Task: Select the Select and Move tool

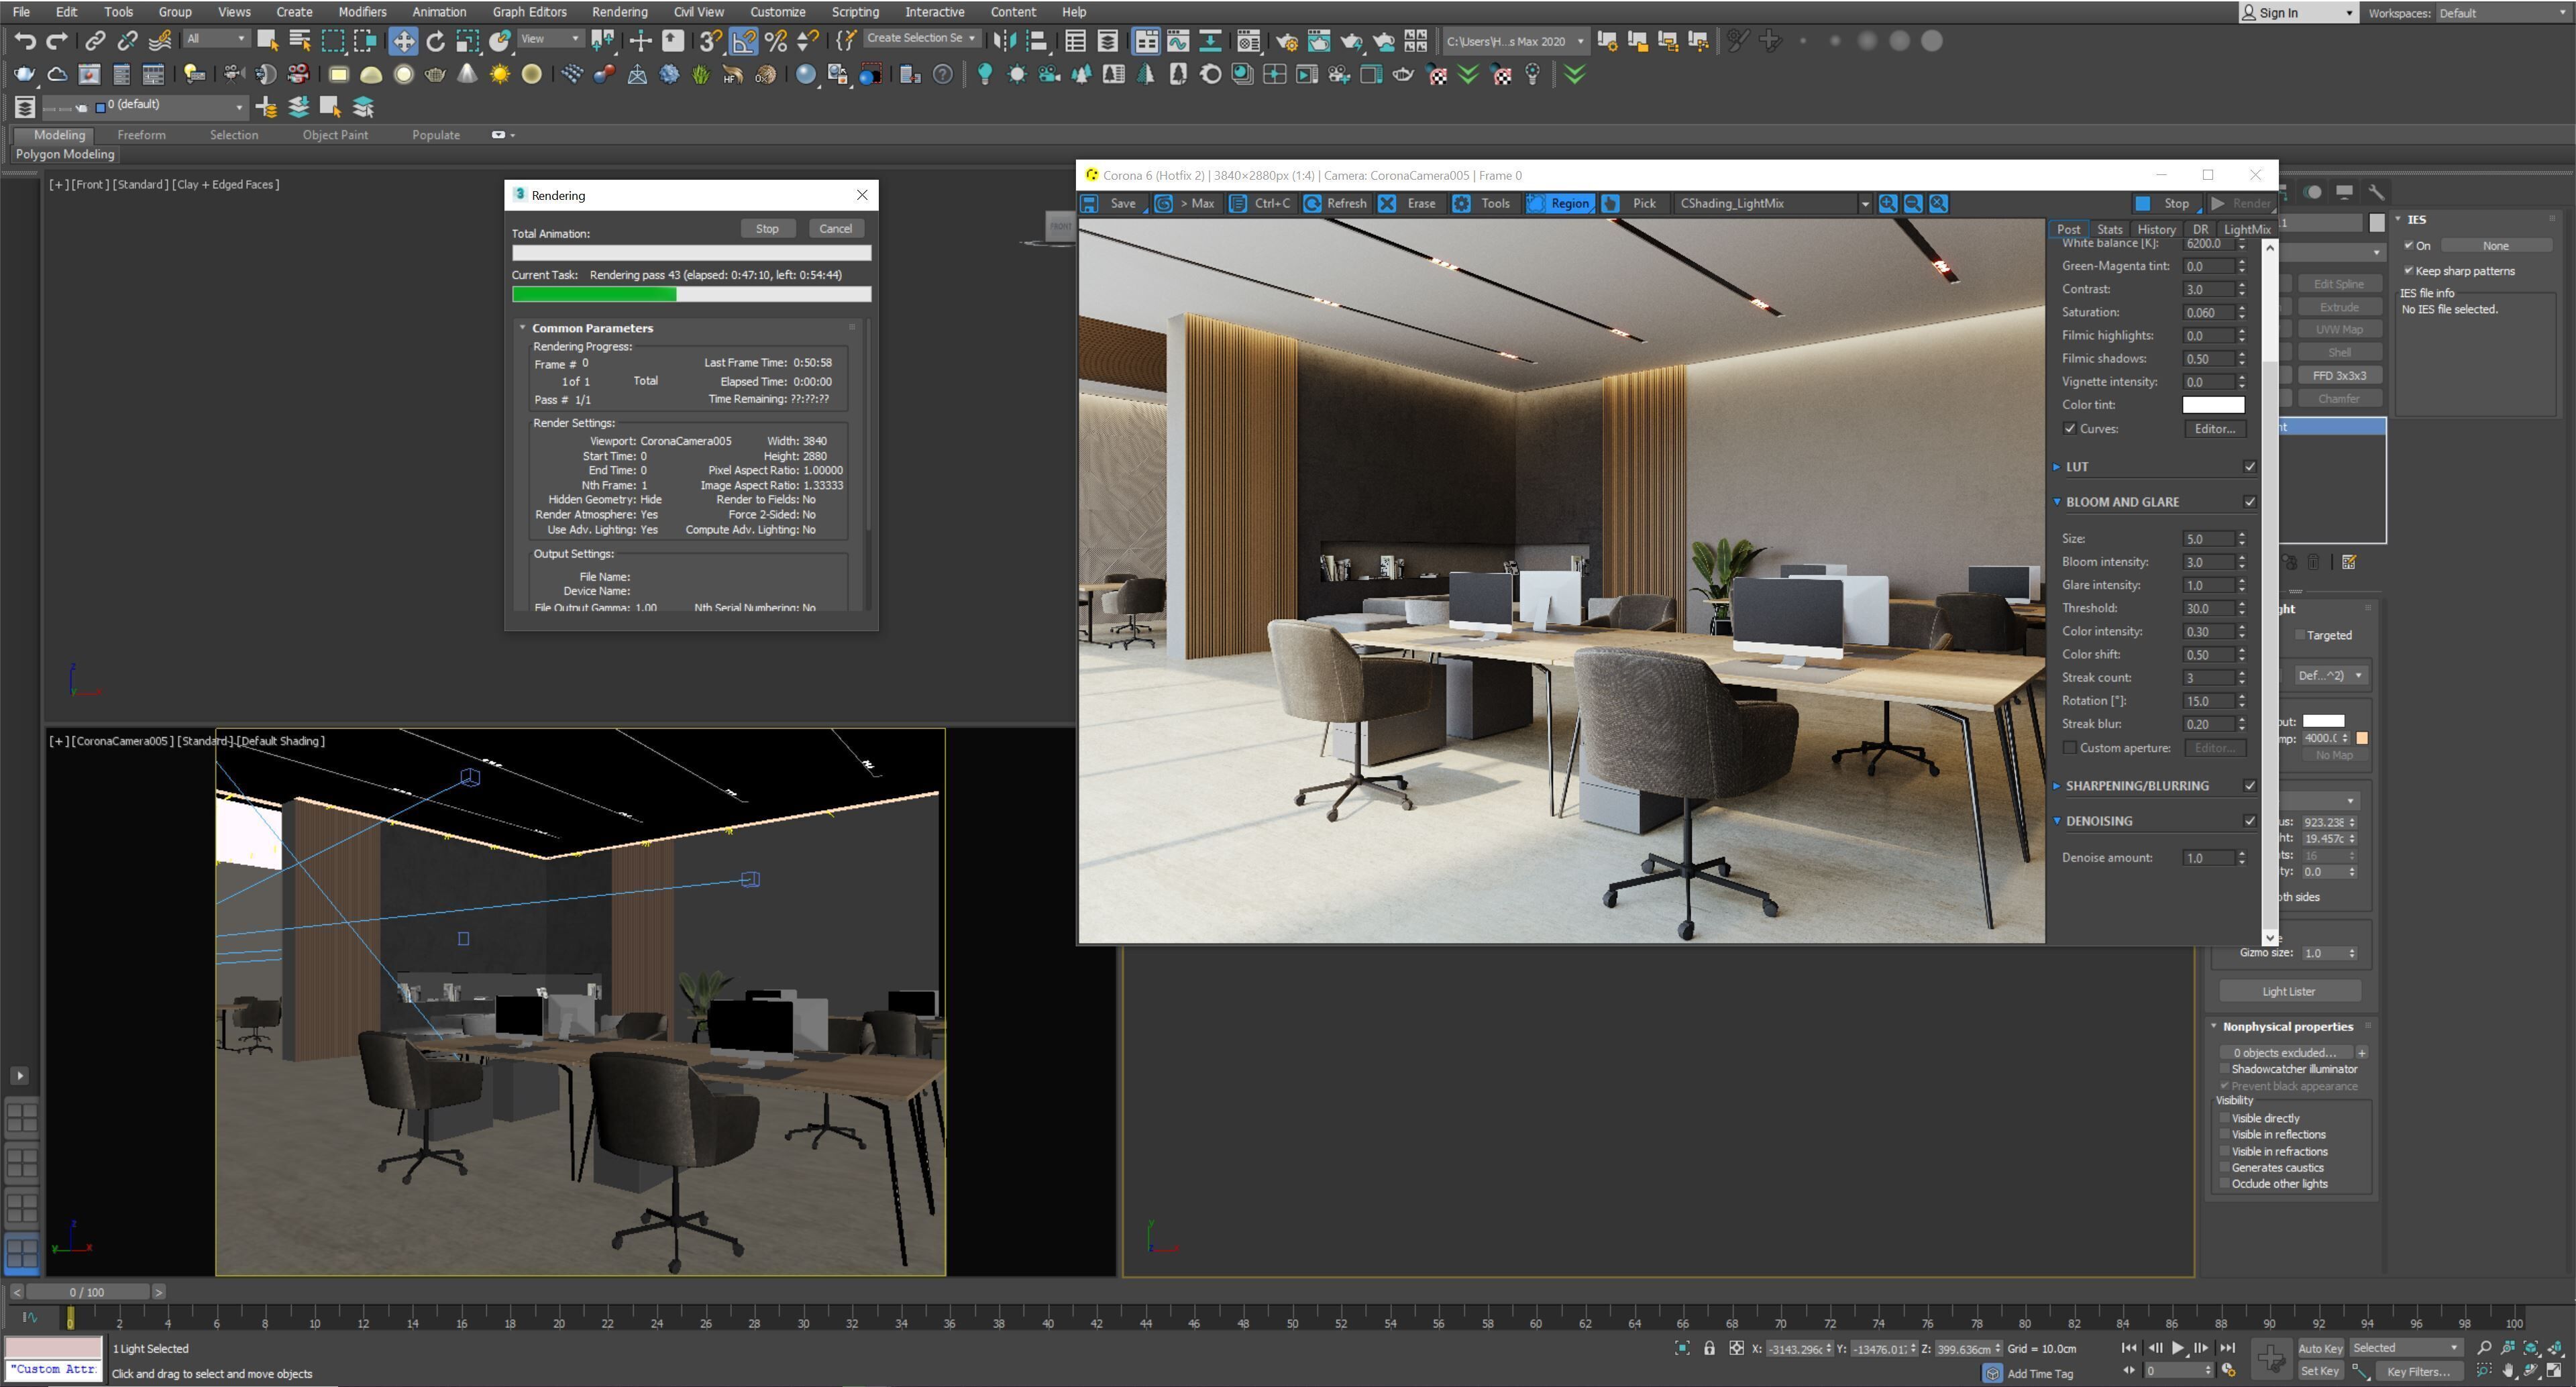Action: click(403, 41)
